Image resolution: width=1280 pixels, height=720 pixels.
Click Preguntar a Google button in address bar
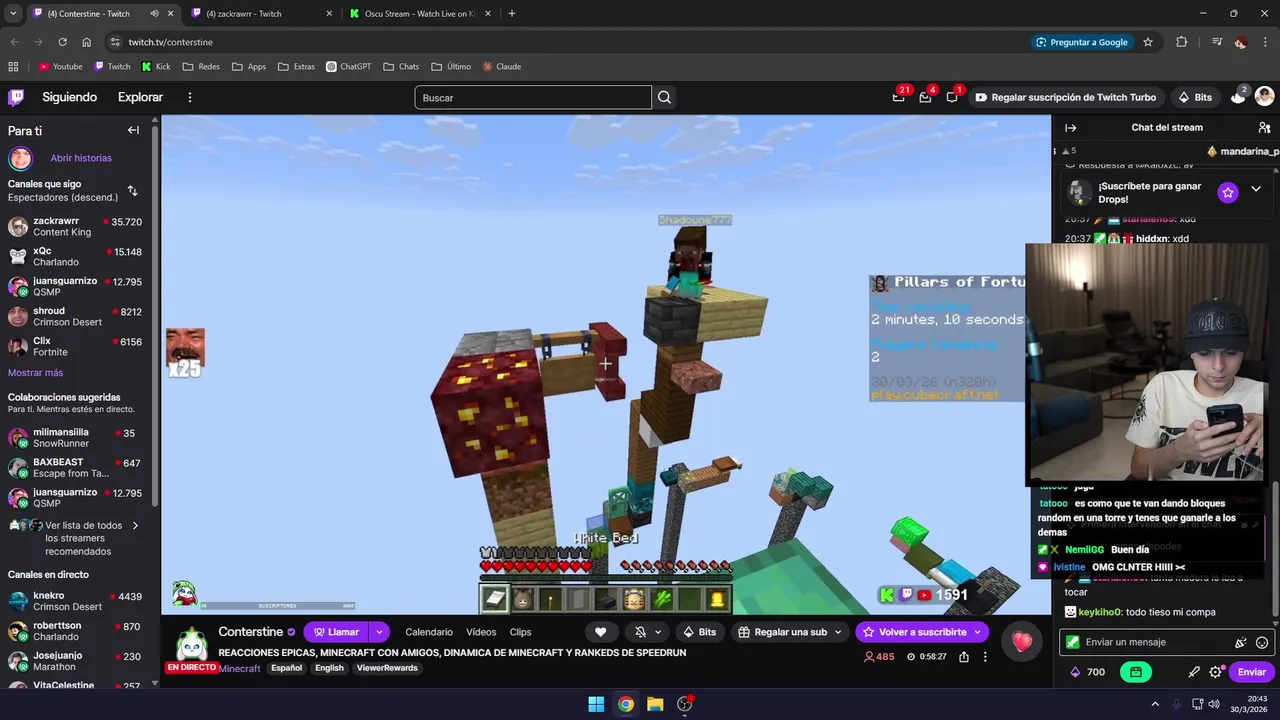pos(1082,42)
